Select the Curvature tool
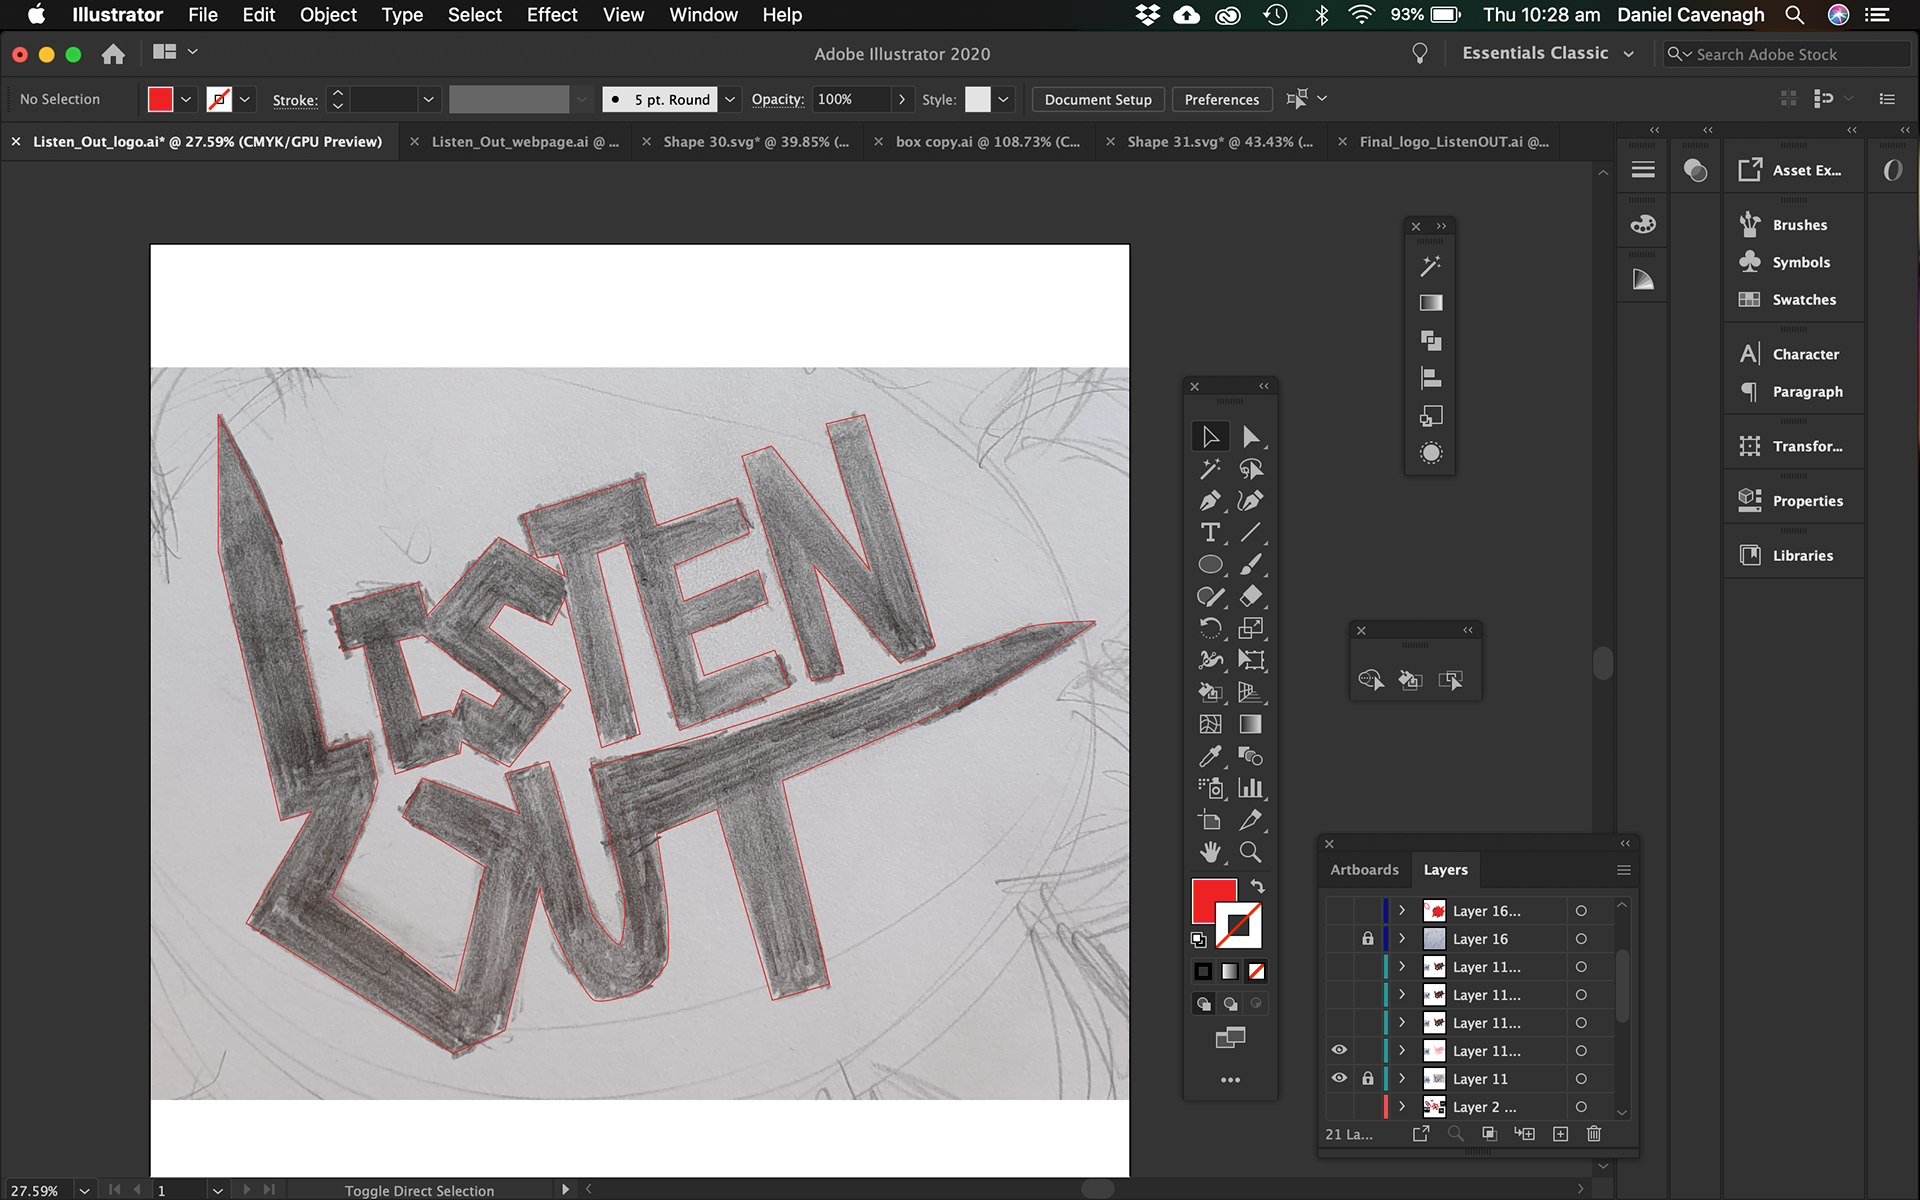The height and width of the screenshot is (1200, 1920). tap(1250, 501)
